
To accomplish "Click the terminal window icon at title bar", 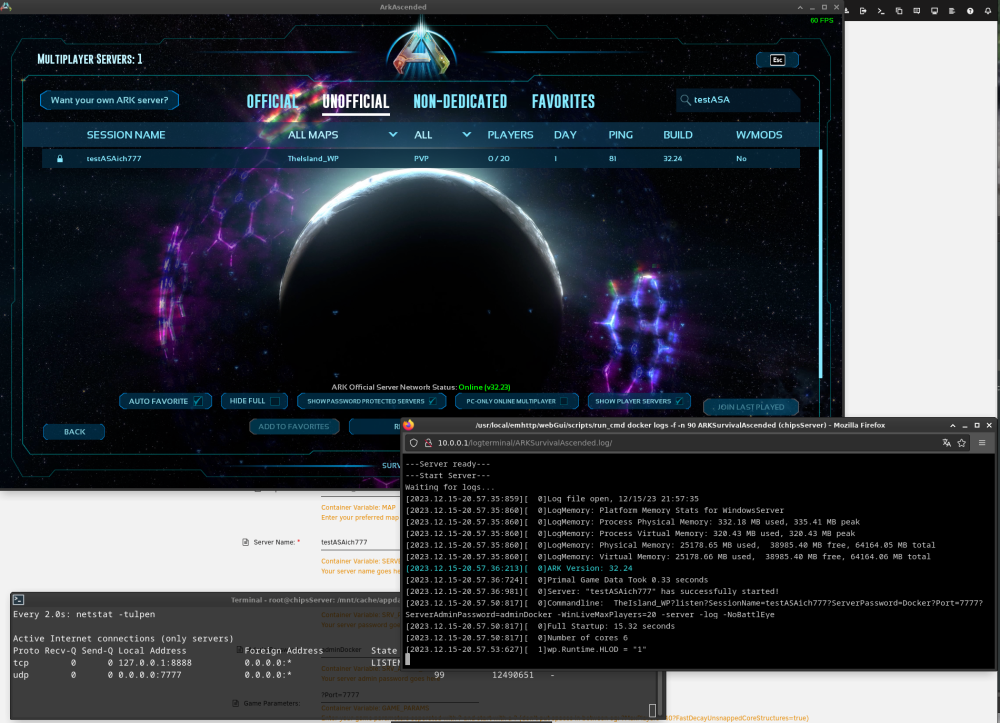I will click(18, 600).
